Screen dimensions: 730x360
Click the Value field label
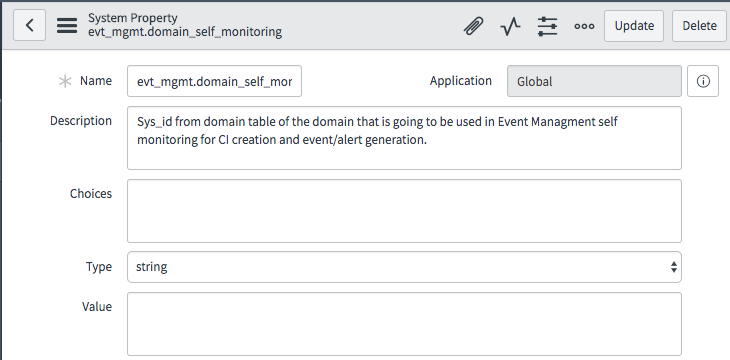[97, 306]
